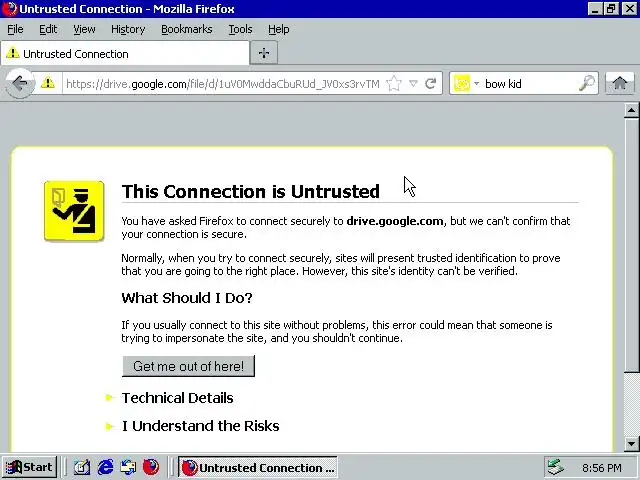Reload the page with the refresh icon
Screen dimensions: 640x480
click(x=430, y=84)
